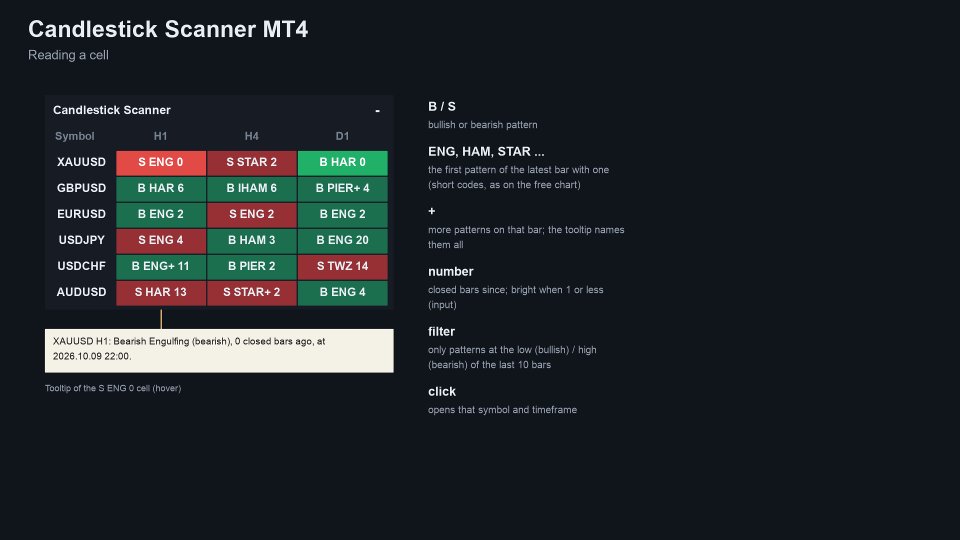Viewport: 960px width, 540px height.
Task: Click the 'number' legend heading
Action: [x=451, y=271]
